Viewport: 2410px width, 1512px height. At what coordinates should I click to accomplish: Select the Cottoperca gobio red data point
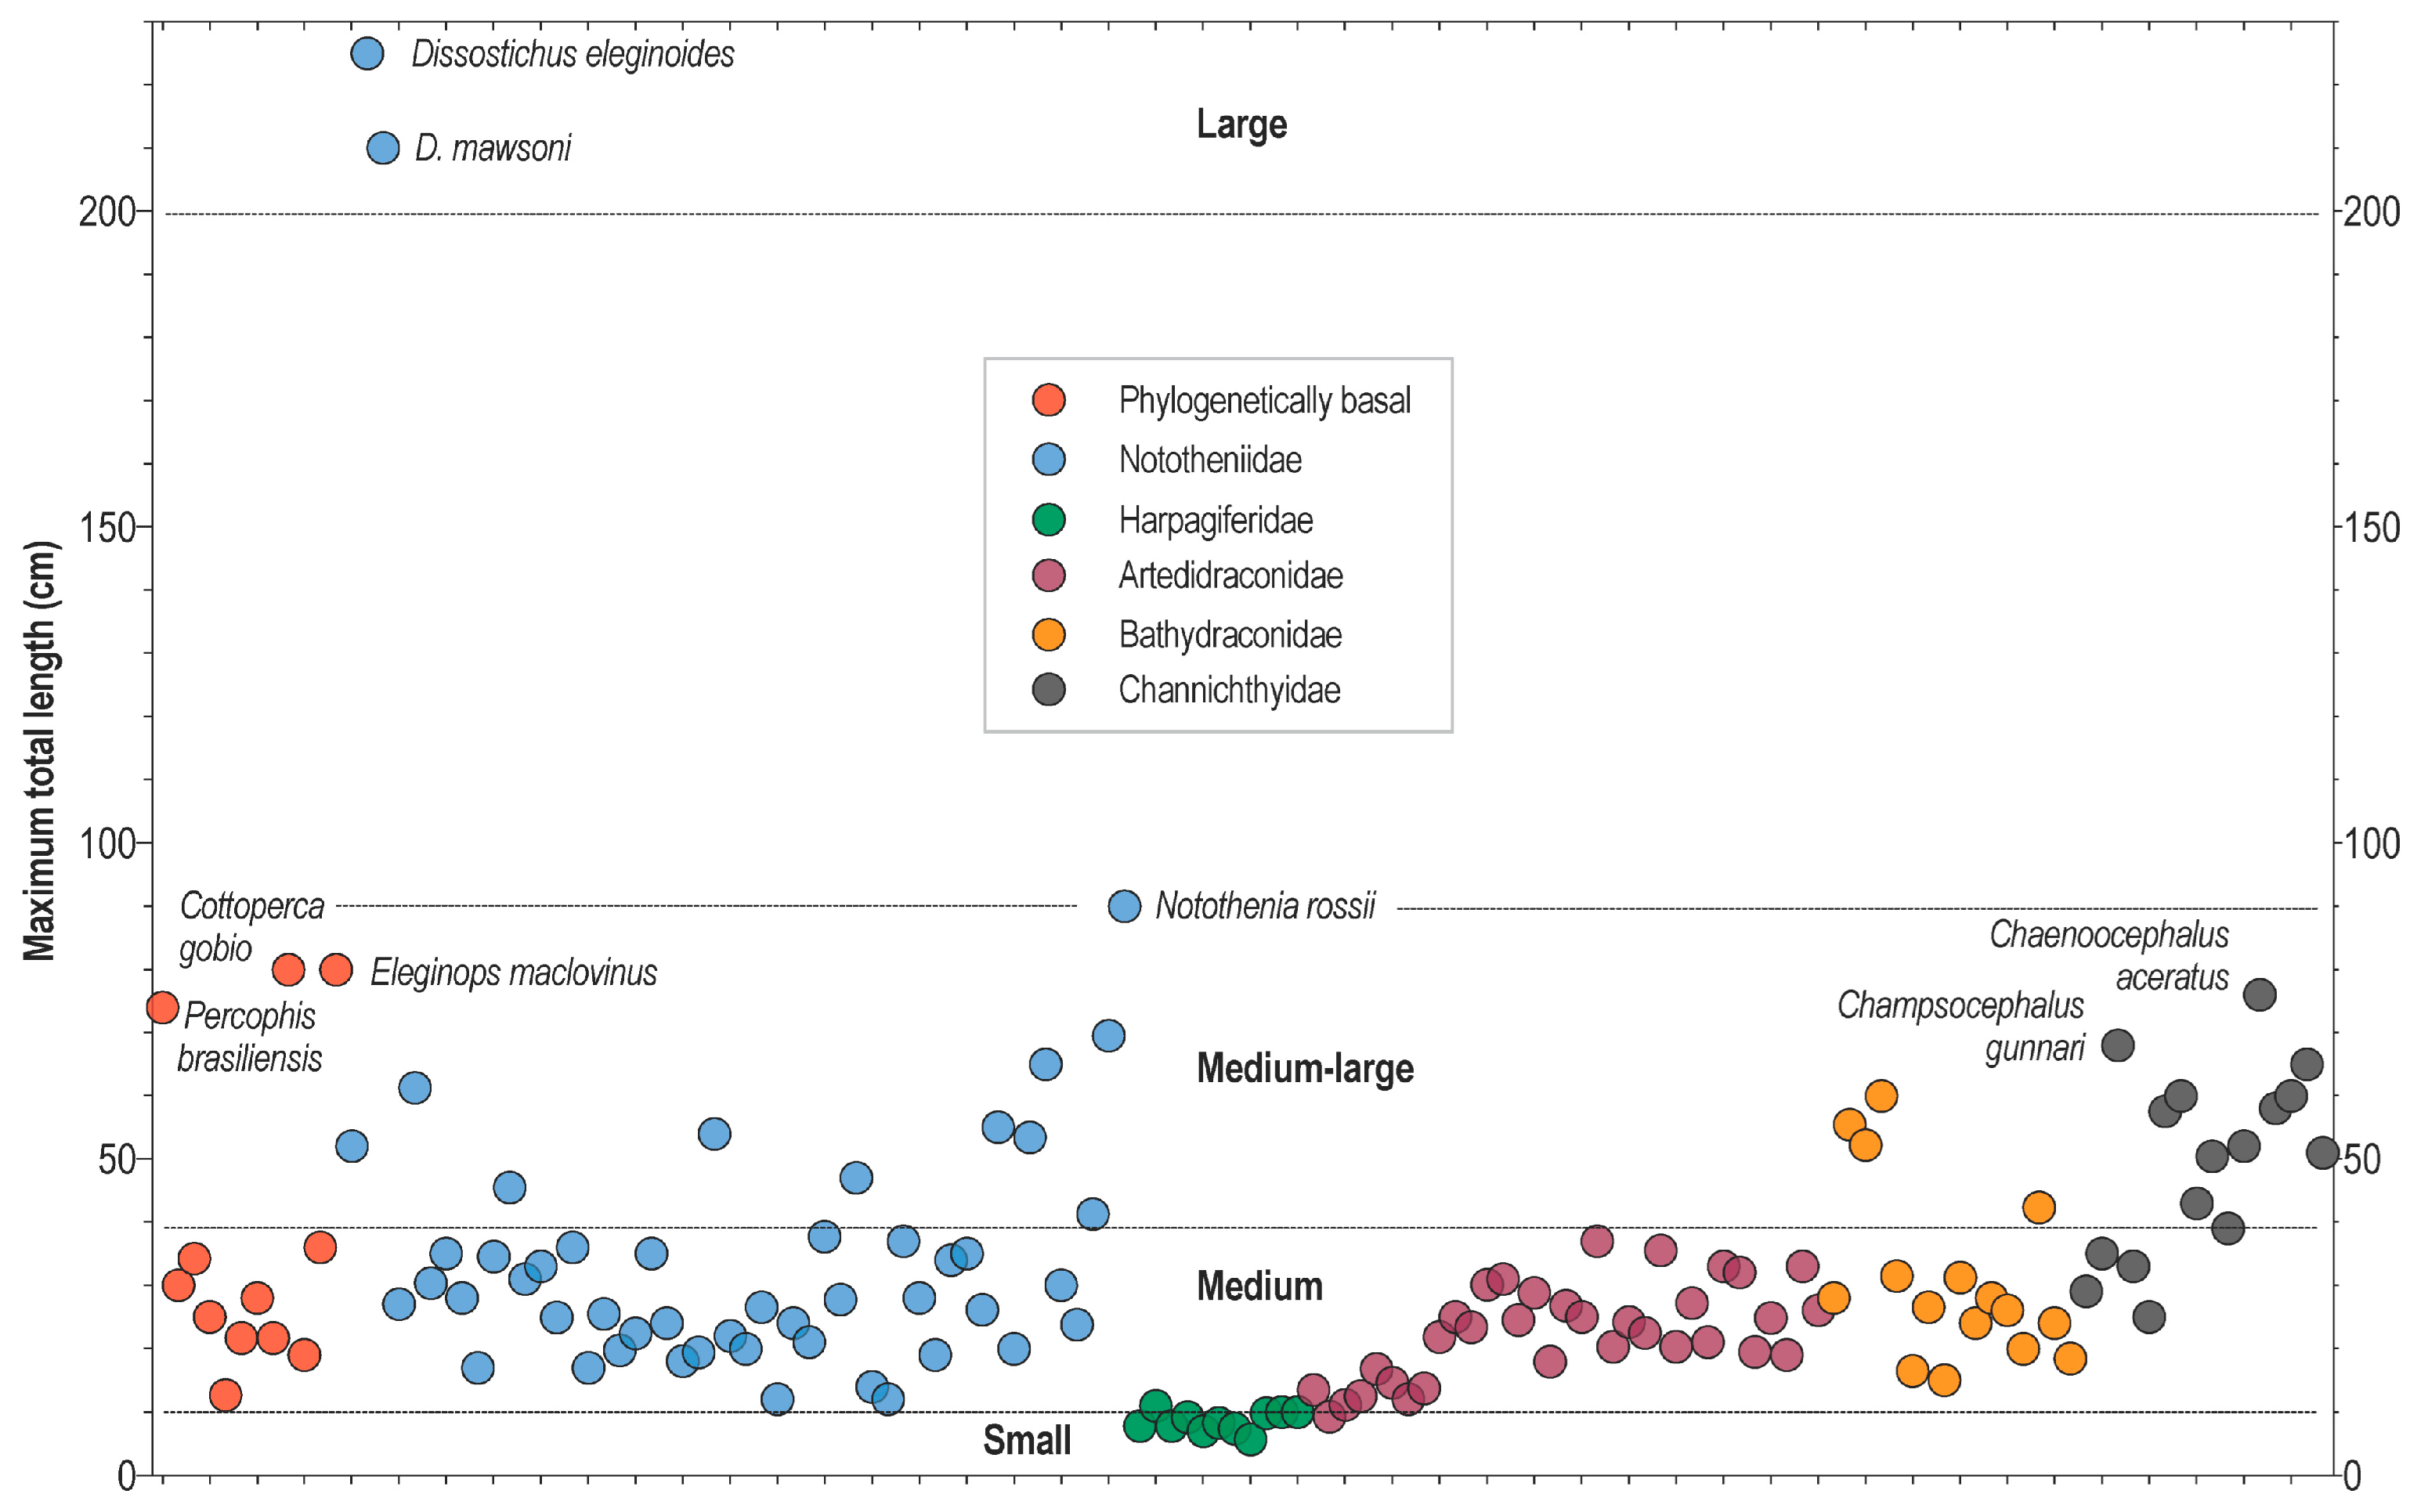click(288, 969)
